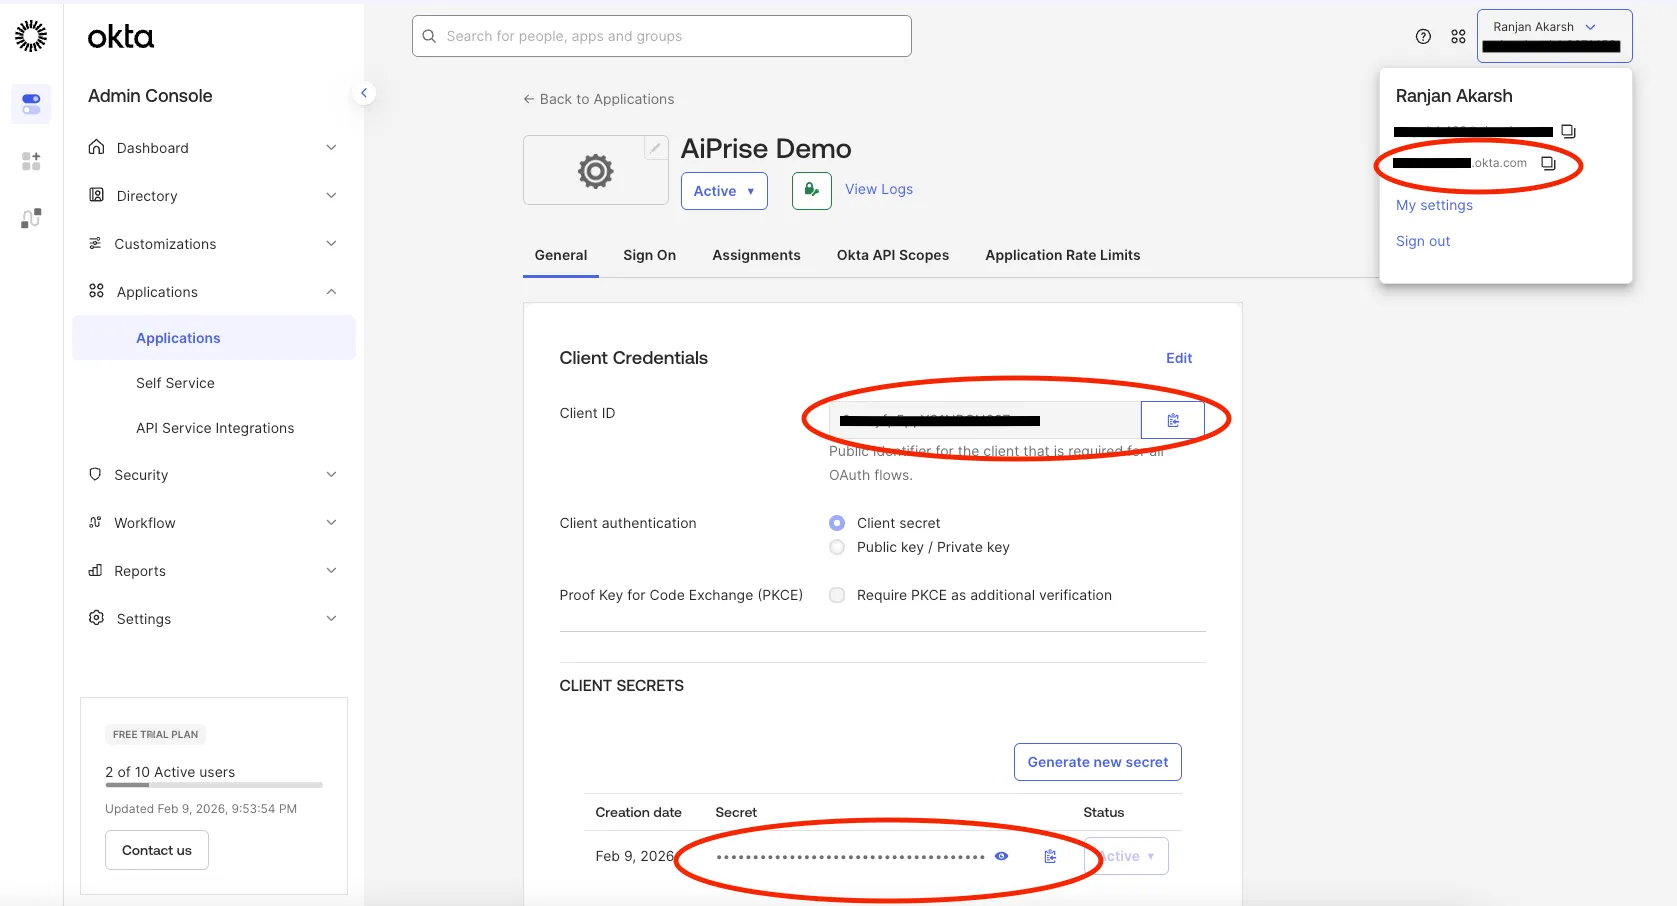Collapse the sidebar with the arrow button
The height and width of the screenshot is (906, 1677).
[364, 93]
